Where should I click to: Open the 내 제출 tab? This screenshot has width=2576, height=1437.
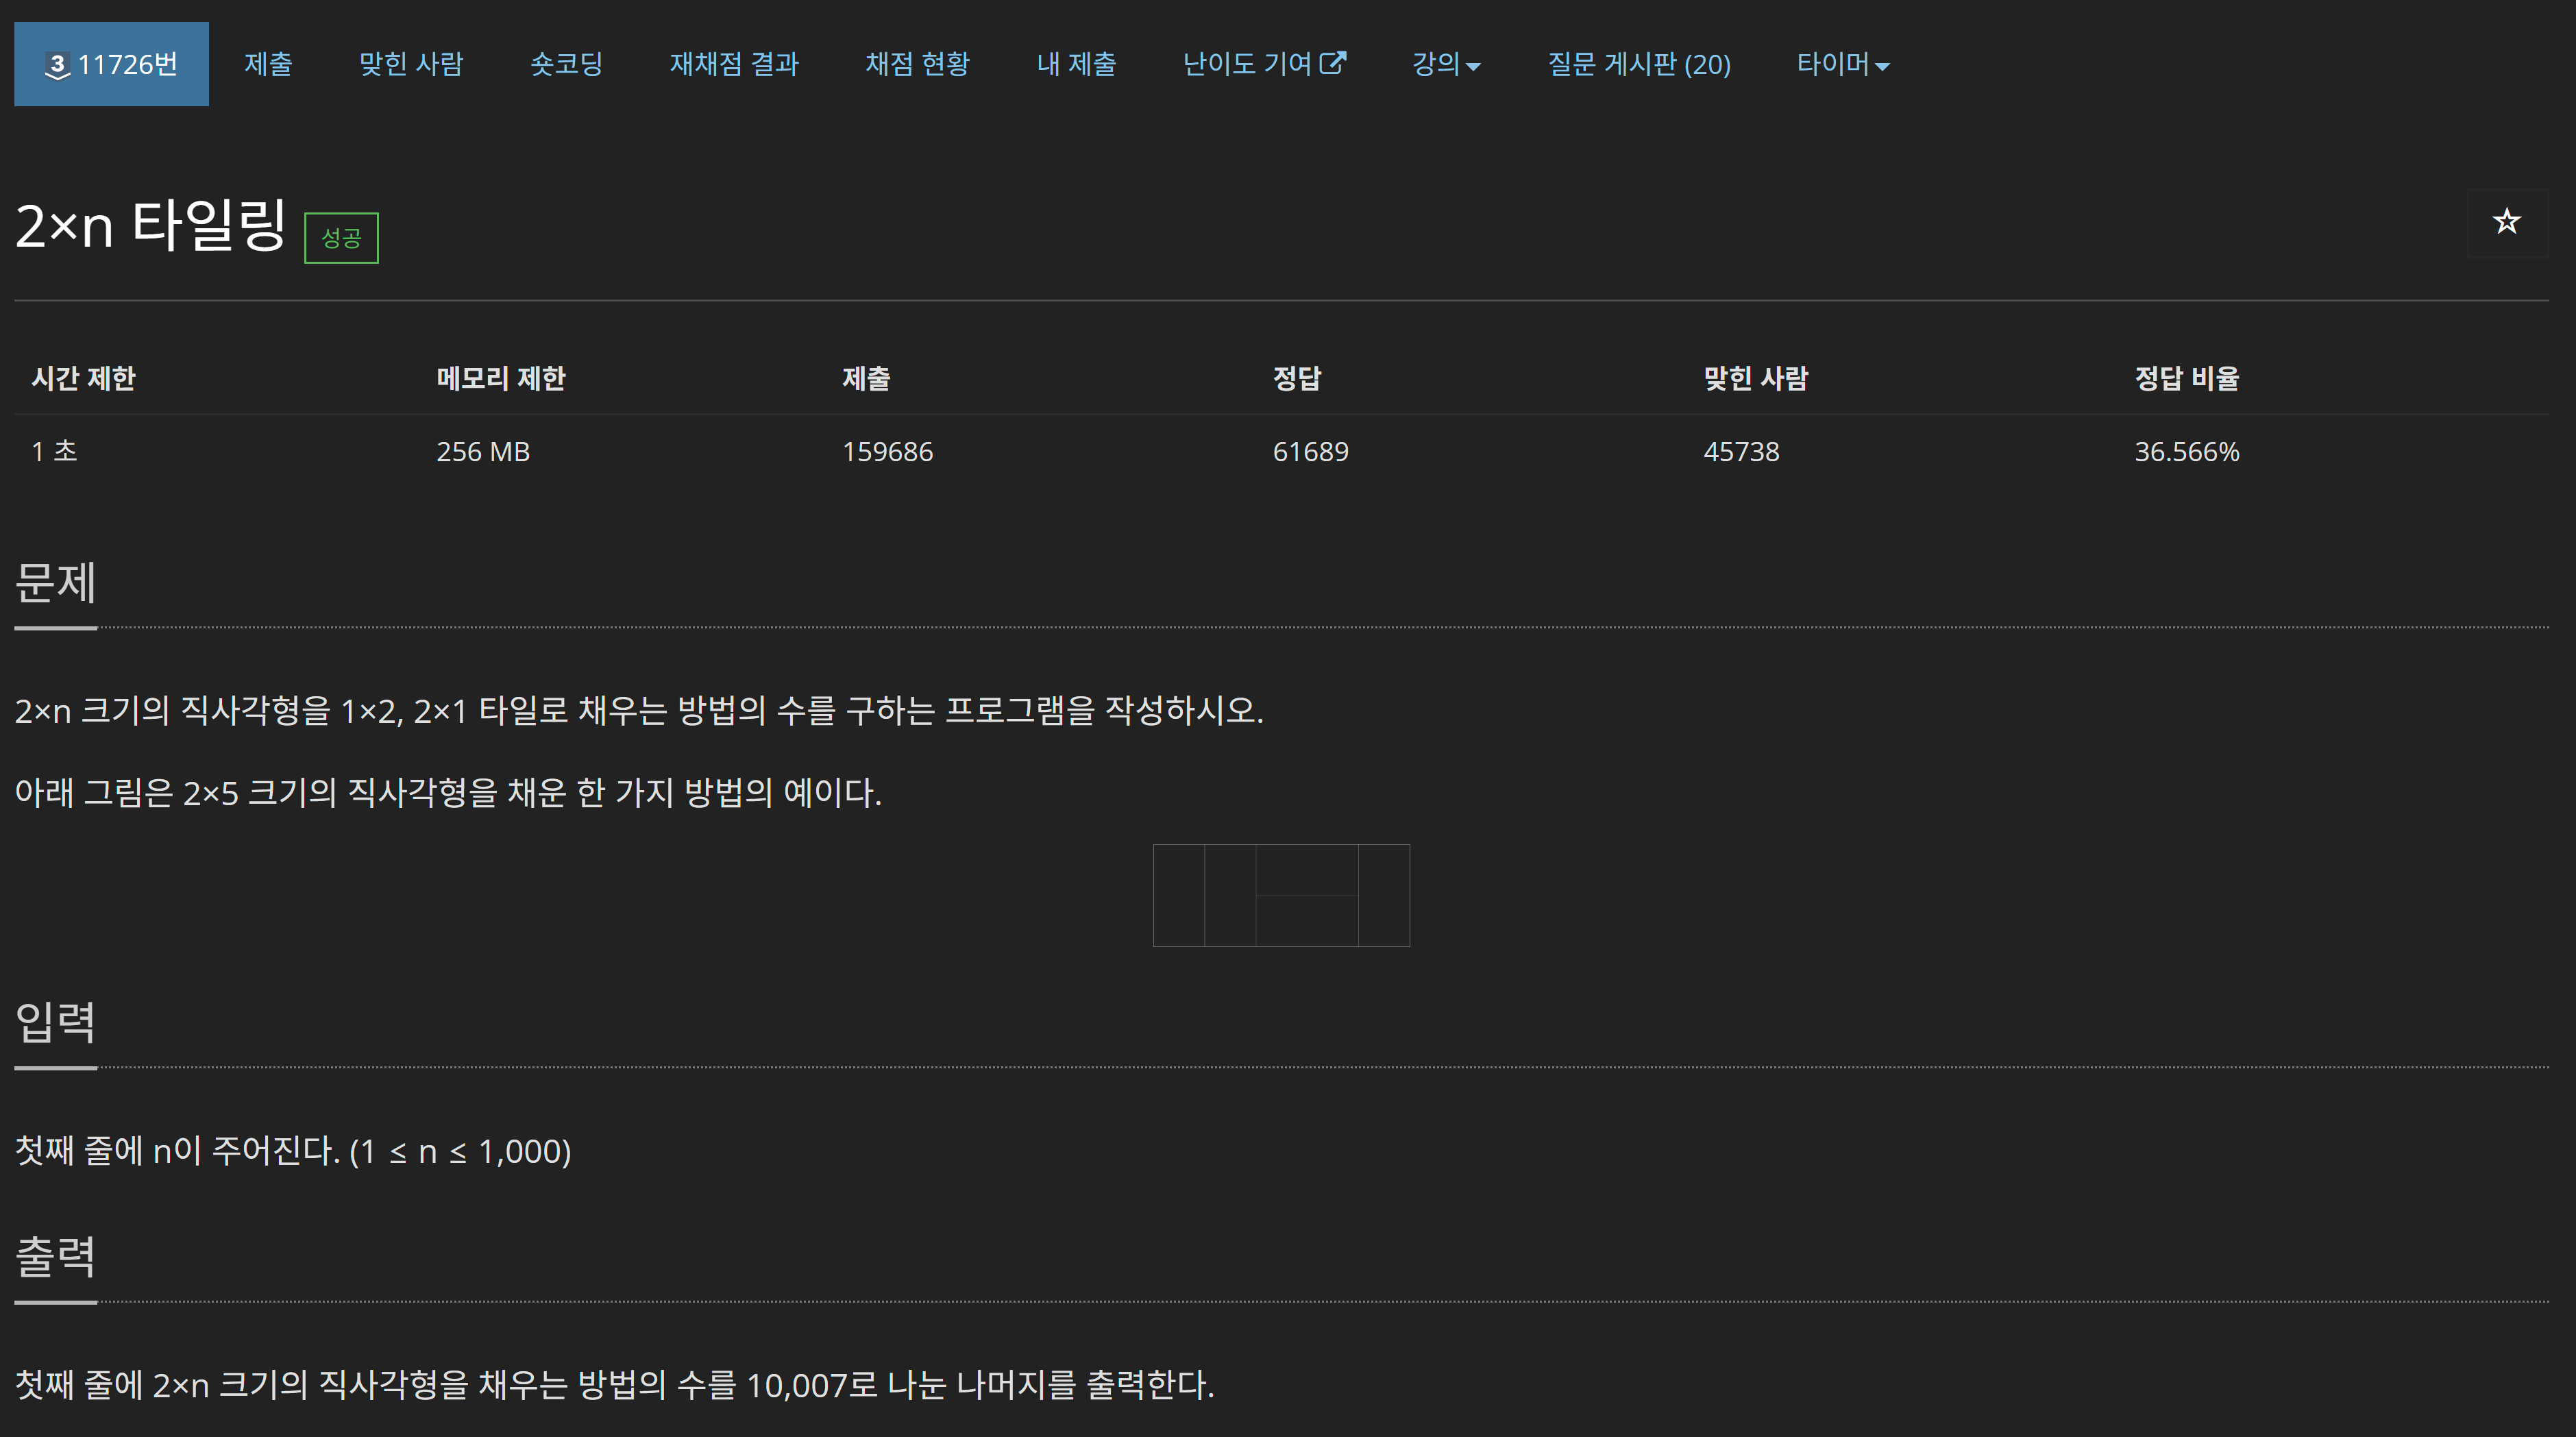point(1076,64)
